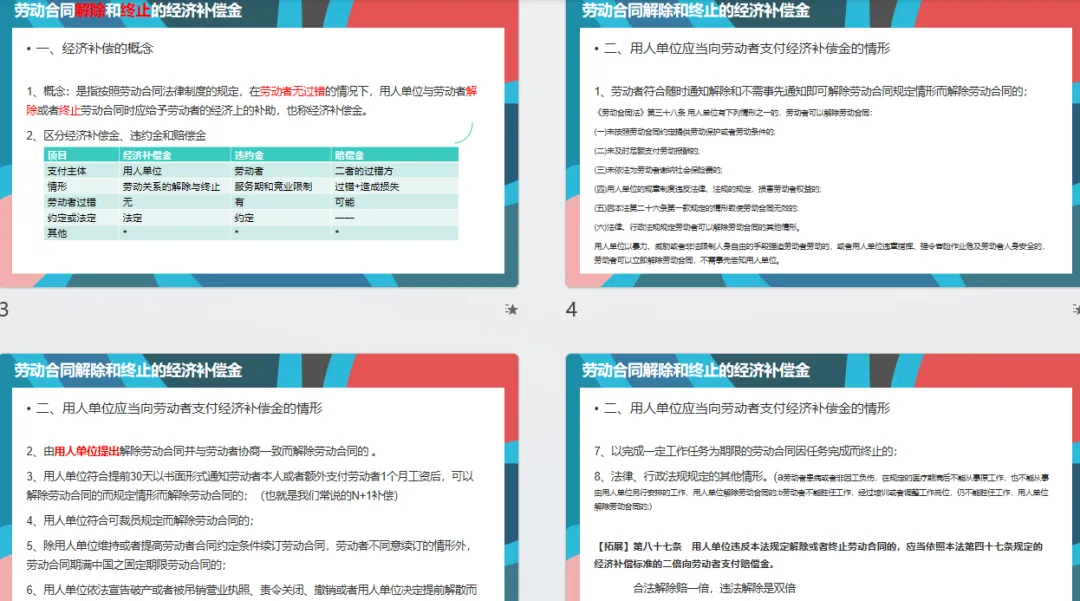Click clause (一) on slide 4
This screenshot has width=1080, height=601.
click(684, 131)
